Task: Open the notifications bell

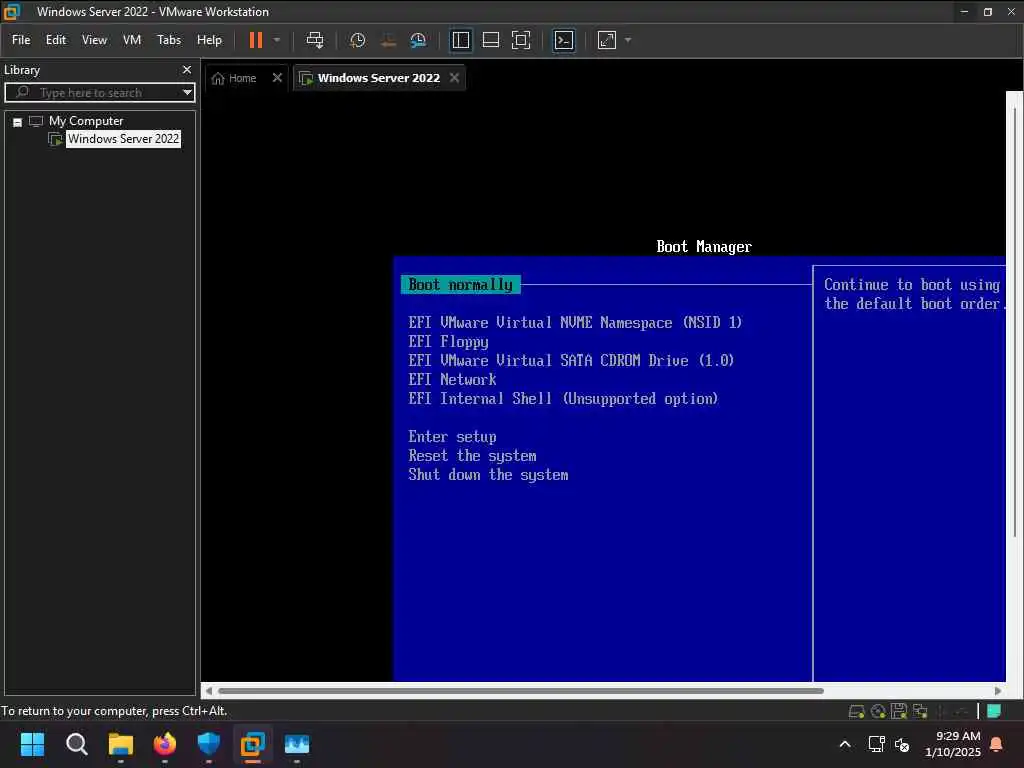Action: pos(997,744)
